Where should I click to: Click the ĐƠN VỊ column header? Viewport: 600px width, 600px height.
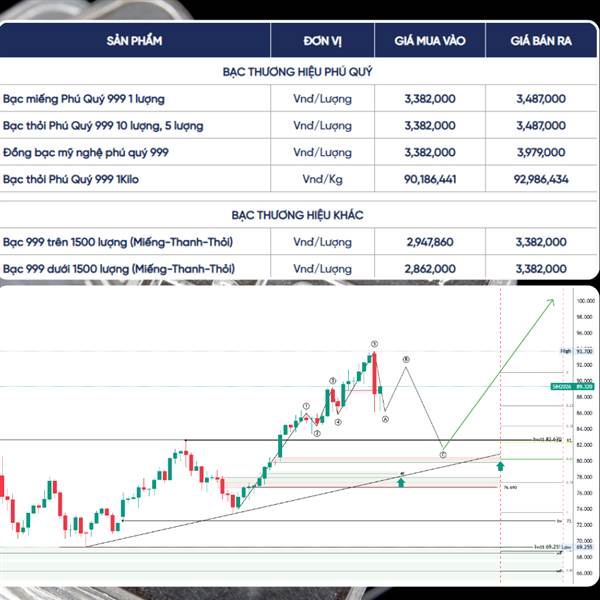point(322,41)
